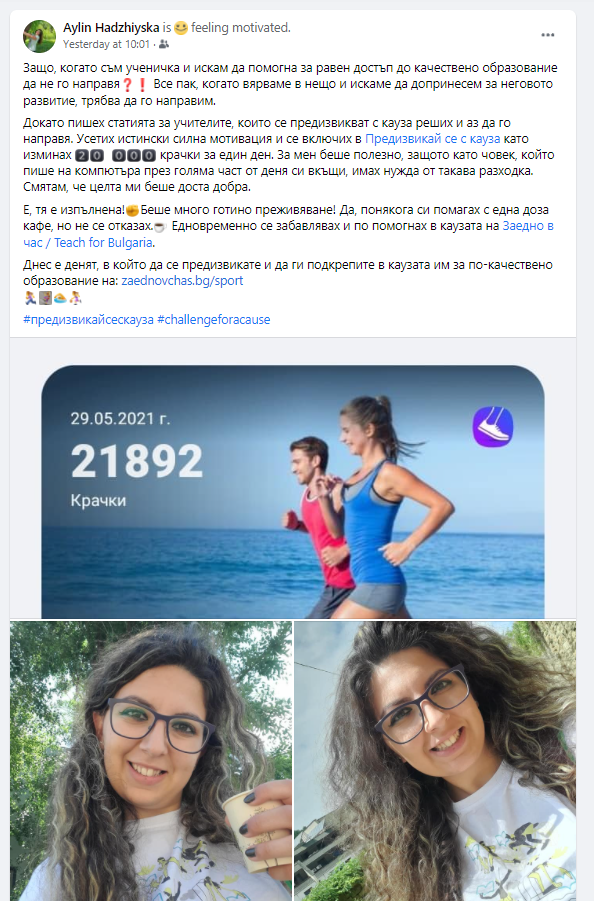Click the red question mark emoji
Viewport: 594px width, 907px height.
pyautogui.click(x=128, y=84)
